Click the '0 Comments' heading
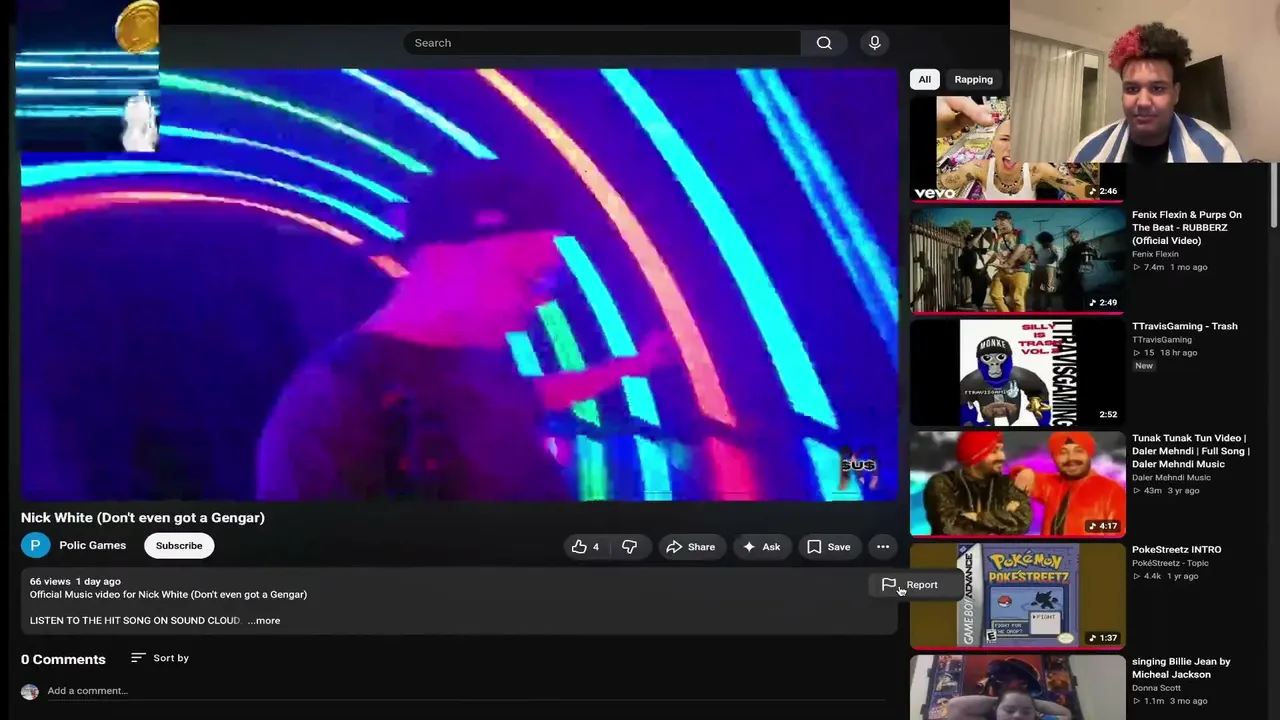This screenshot has height=720, width=1280. 63,660
